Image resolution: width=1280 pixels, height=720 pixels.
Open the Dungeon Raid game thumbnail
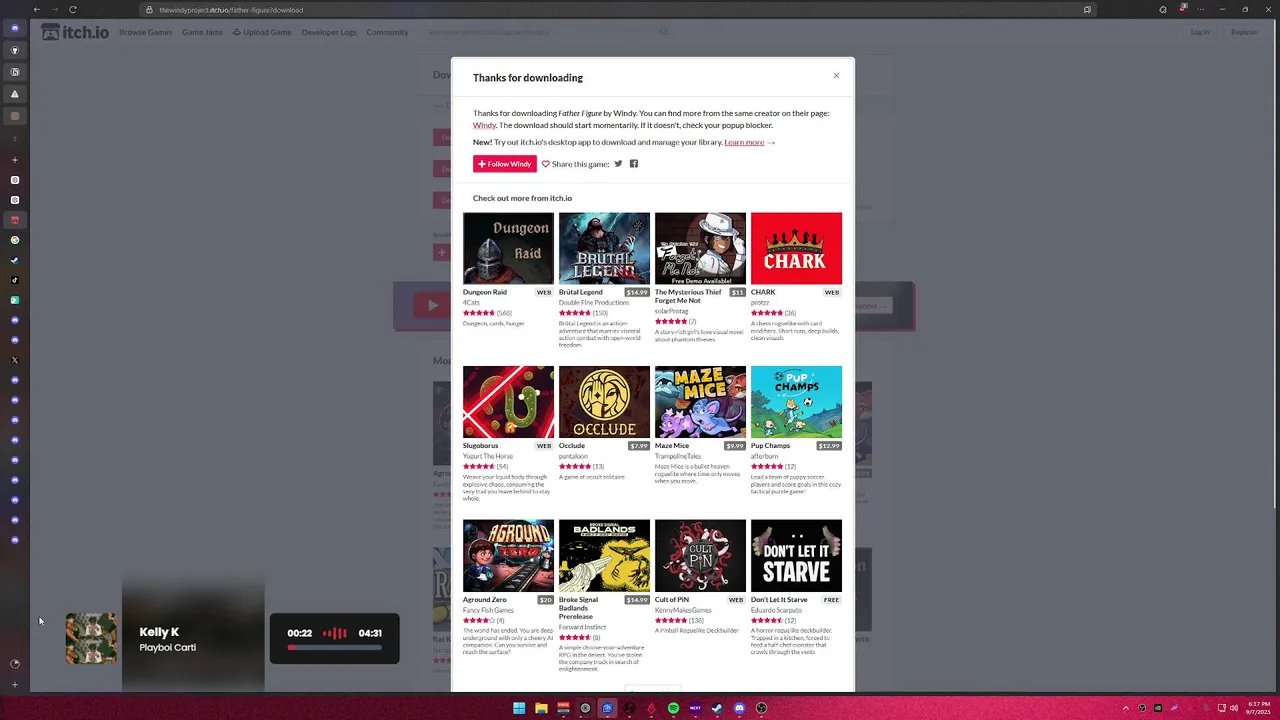[508, 248]
